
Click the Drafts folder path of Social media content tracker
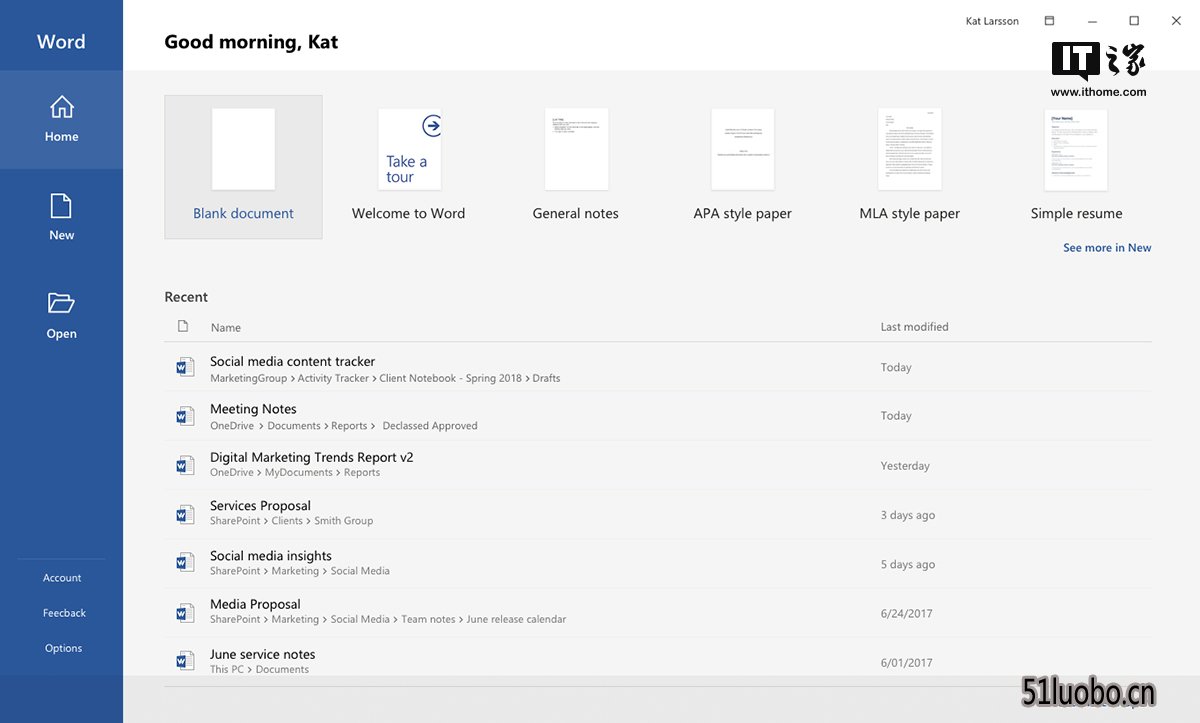pyautogui.click(x=546, y=378)
